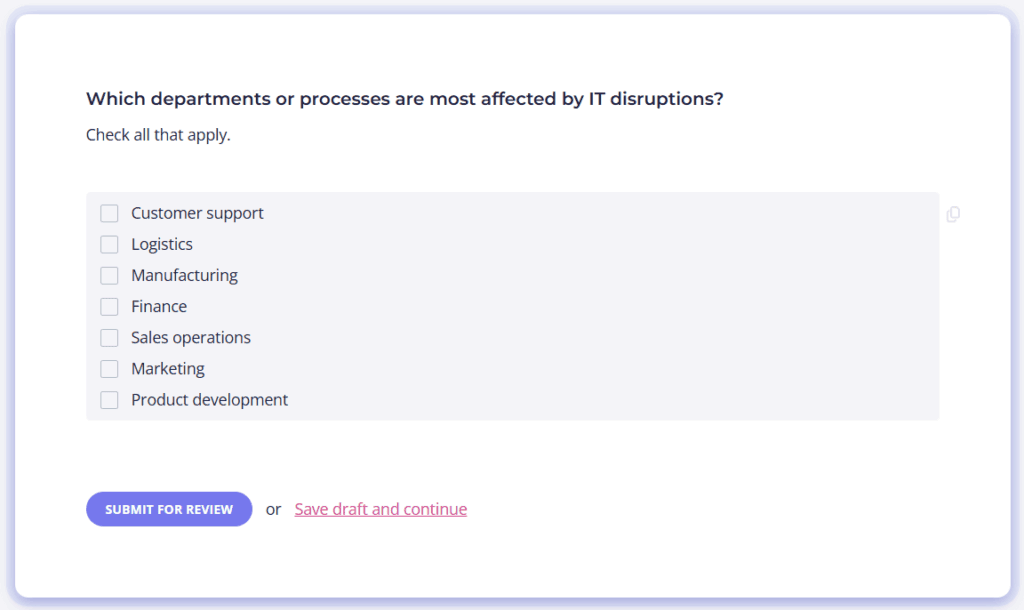Enable the Manufacturing checkbox
This screenshot has width=1024, height=610.
109,276
